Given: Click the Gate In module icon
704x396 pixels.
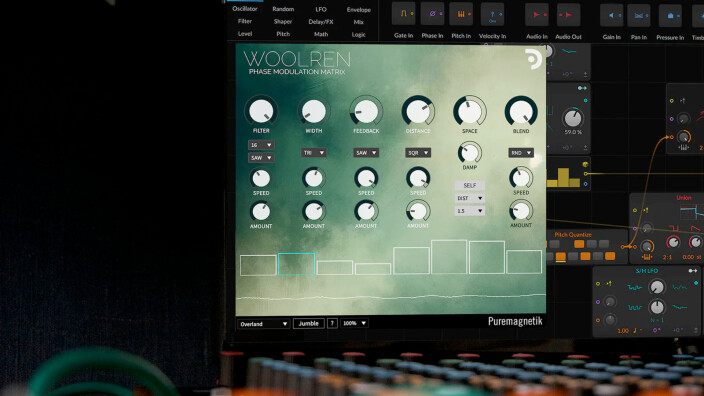Looking at the screenshot, I should (403, 14).
